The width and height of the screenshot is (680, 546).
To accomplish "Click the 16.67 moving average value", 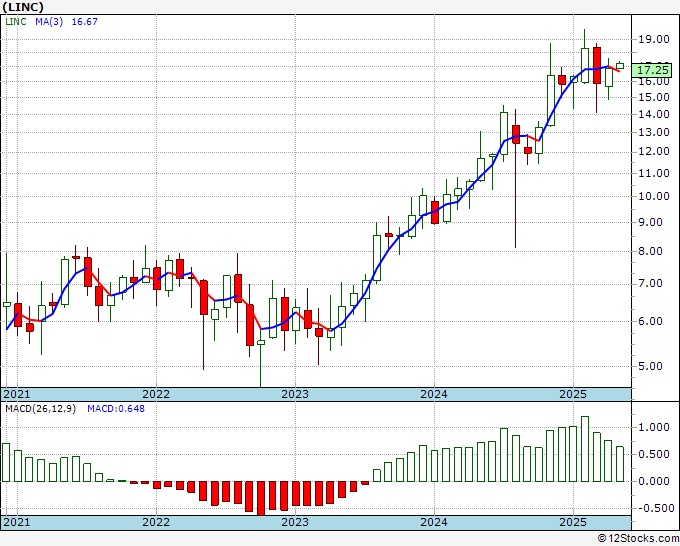I will (x=85, y=22).
